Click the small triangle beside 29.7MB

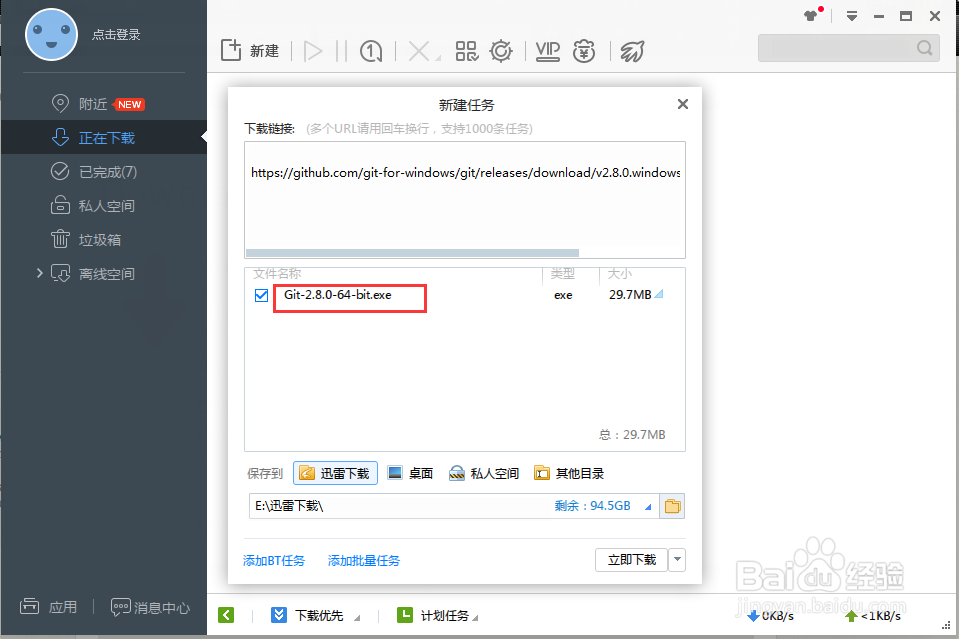pos(659,294)
